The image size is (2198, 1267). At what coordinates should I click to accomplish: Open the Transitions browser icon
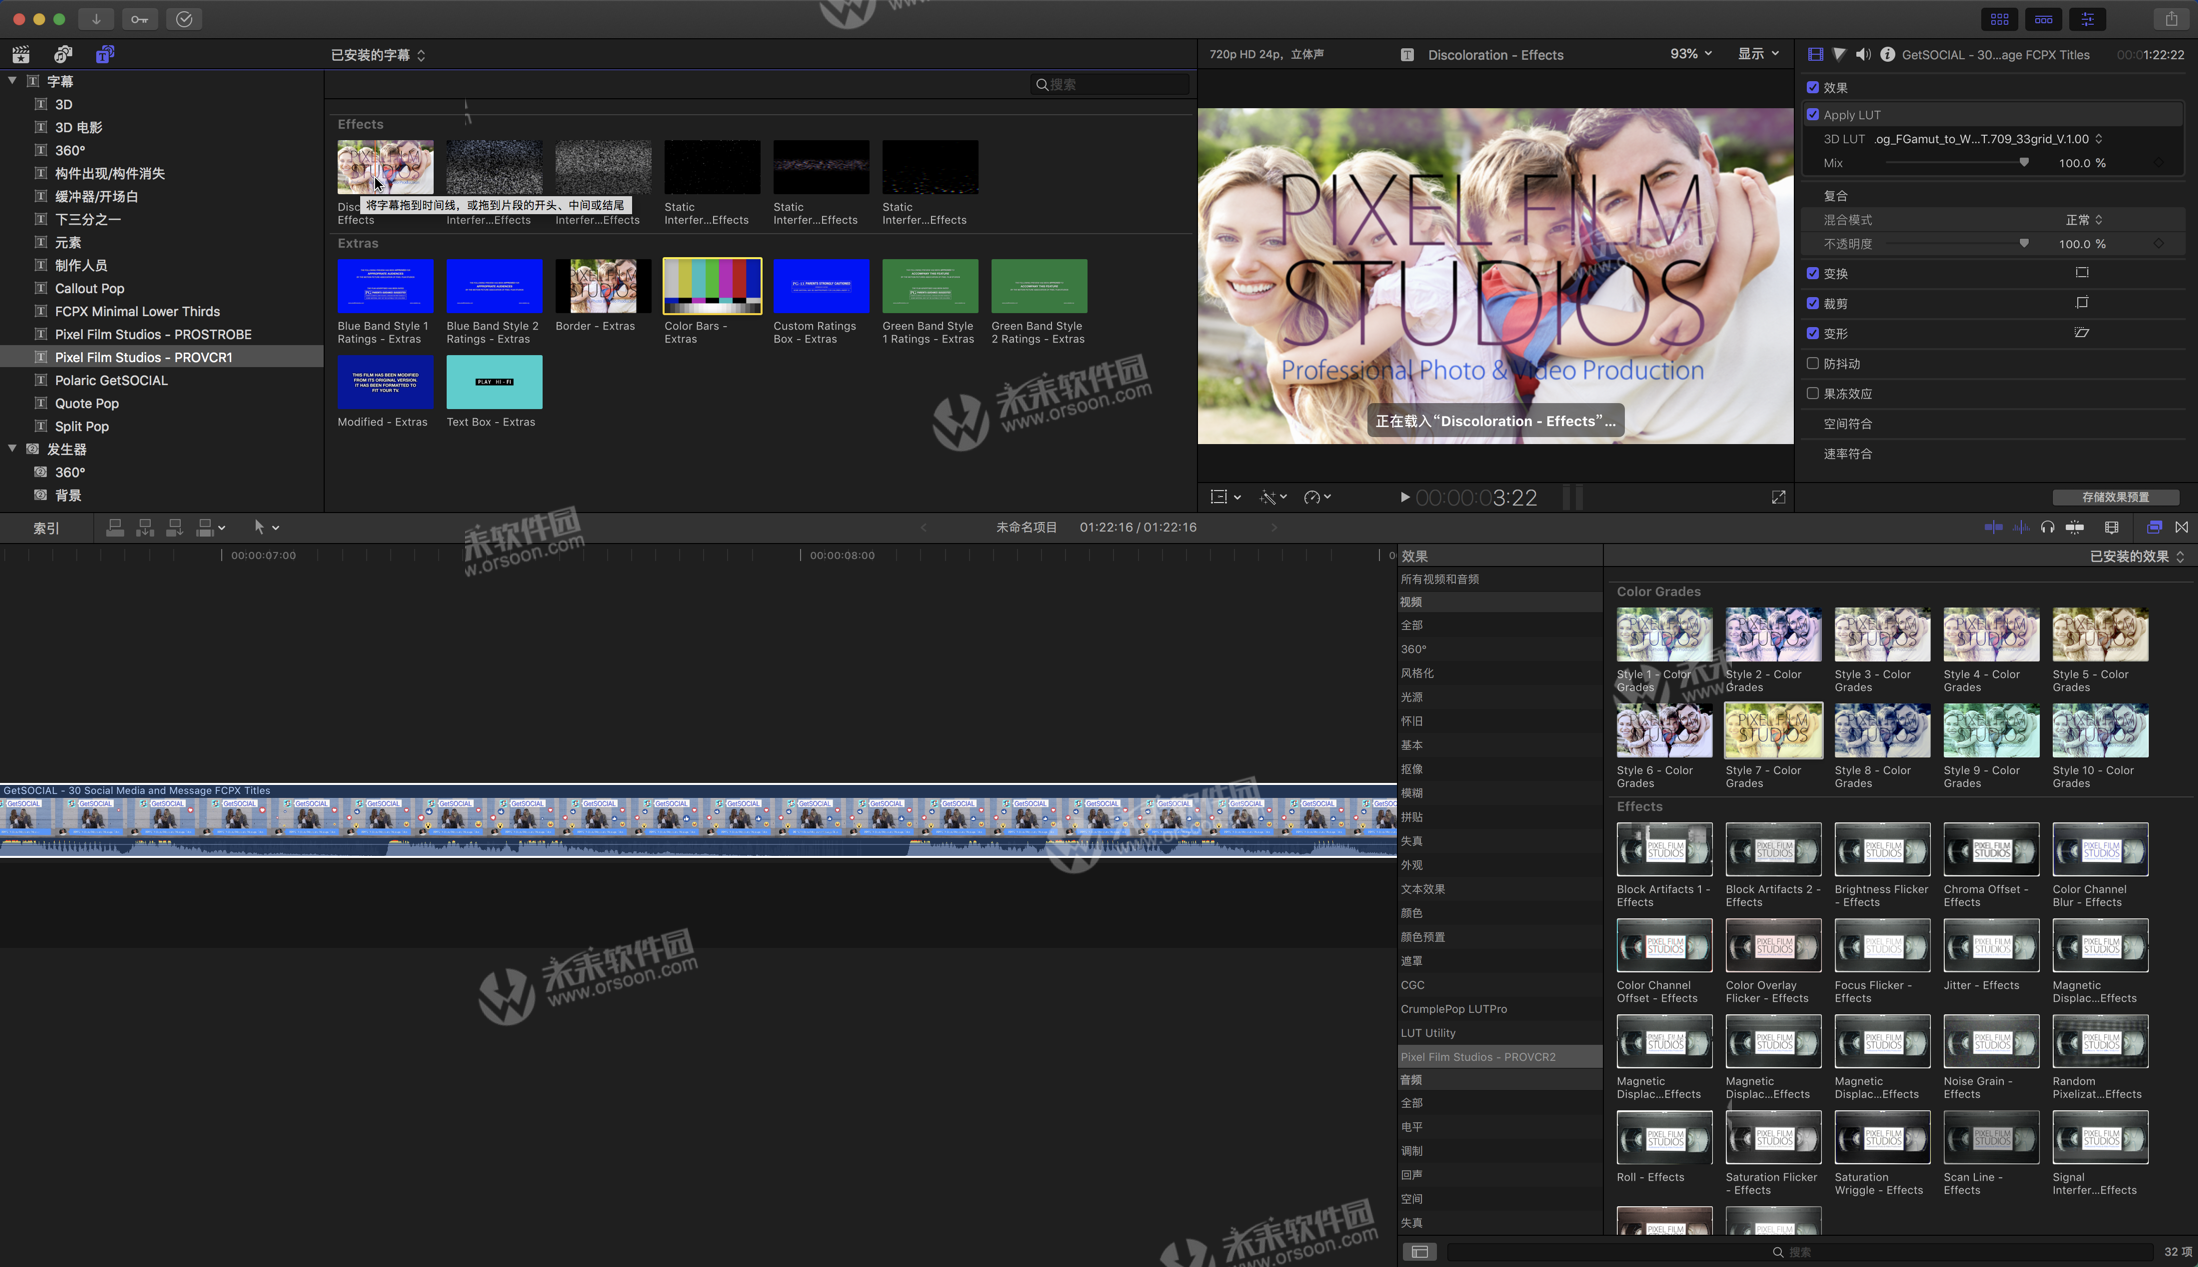click(x=2182, y=527)
